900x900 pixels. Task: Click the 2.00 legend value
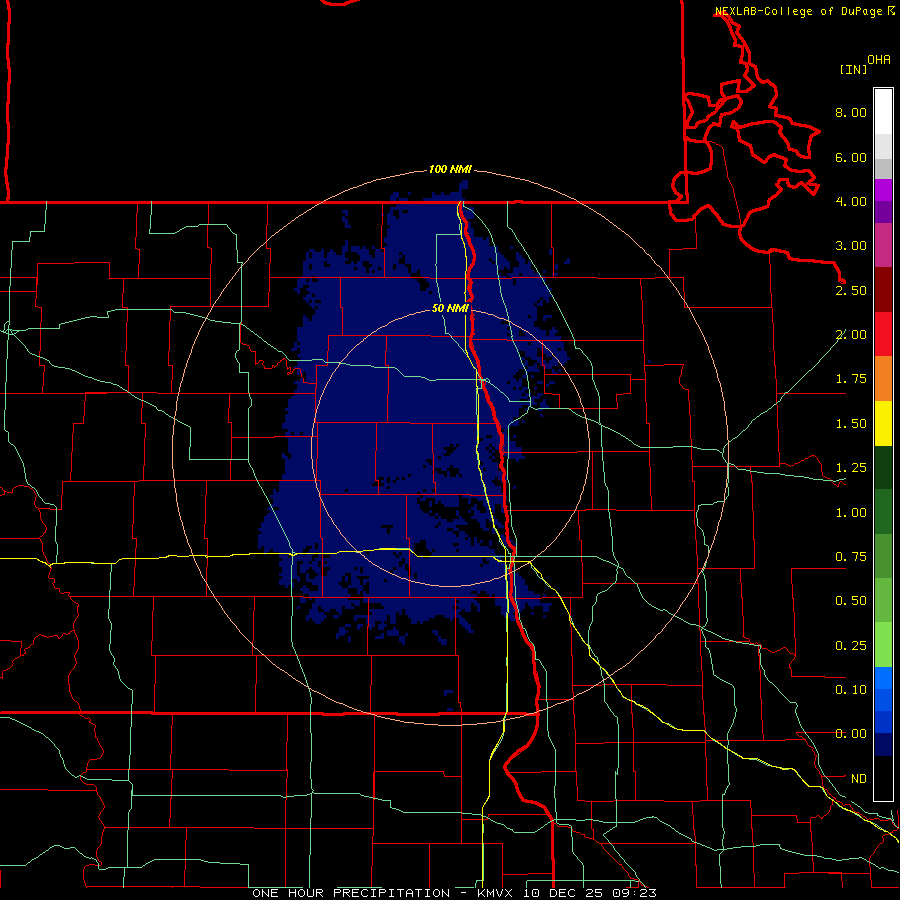[x=851, y=335]
